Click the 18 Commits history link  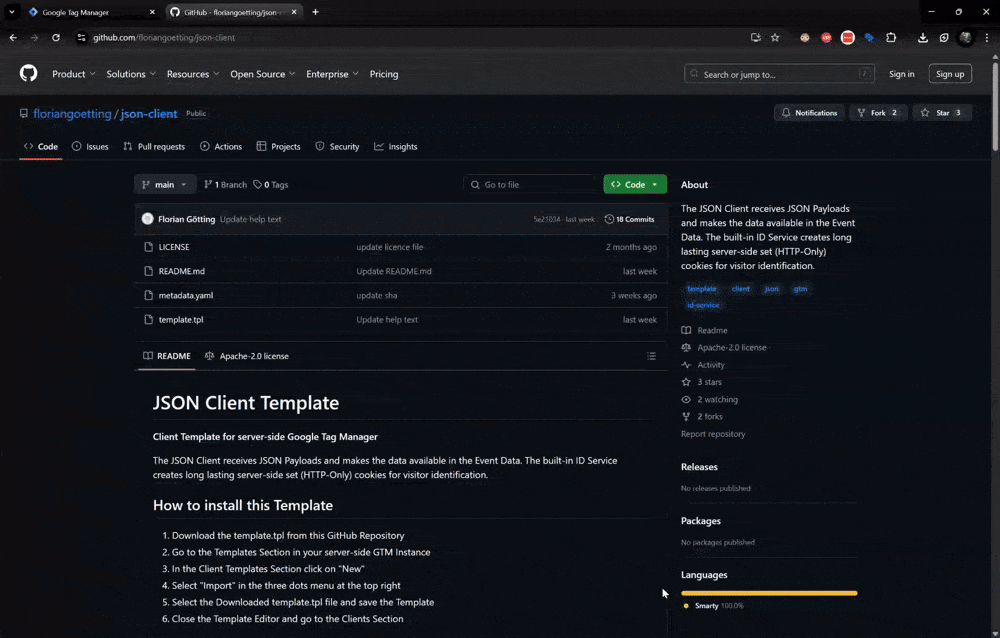(629, 219)
